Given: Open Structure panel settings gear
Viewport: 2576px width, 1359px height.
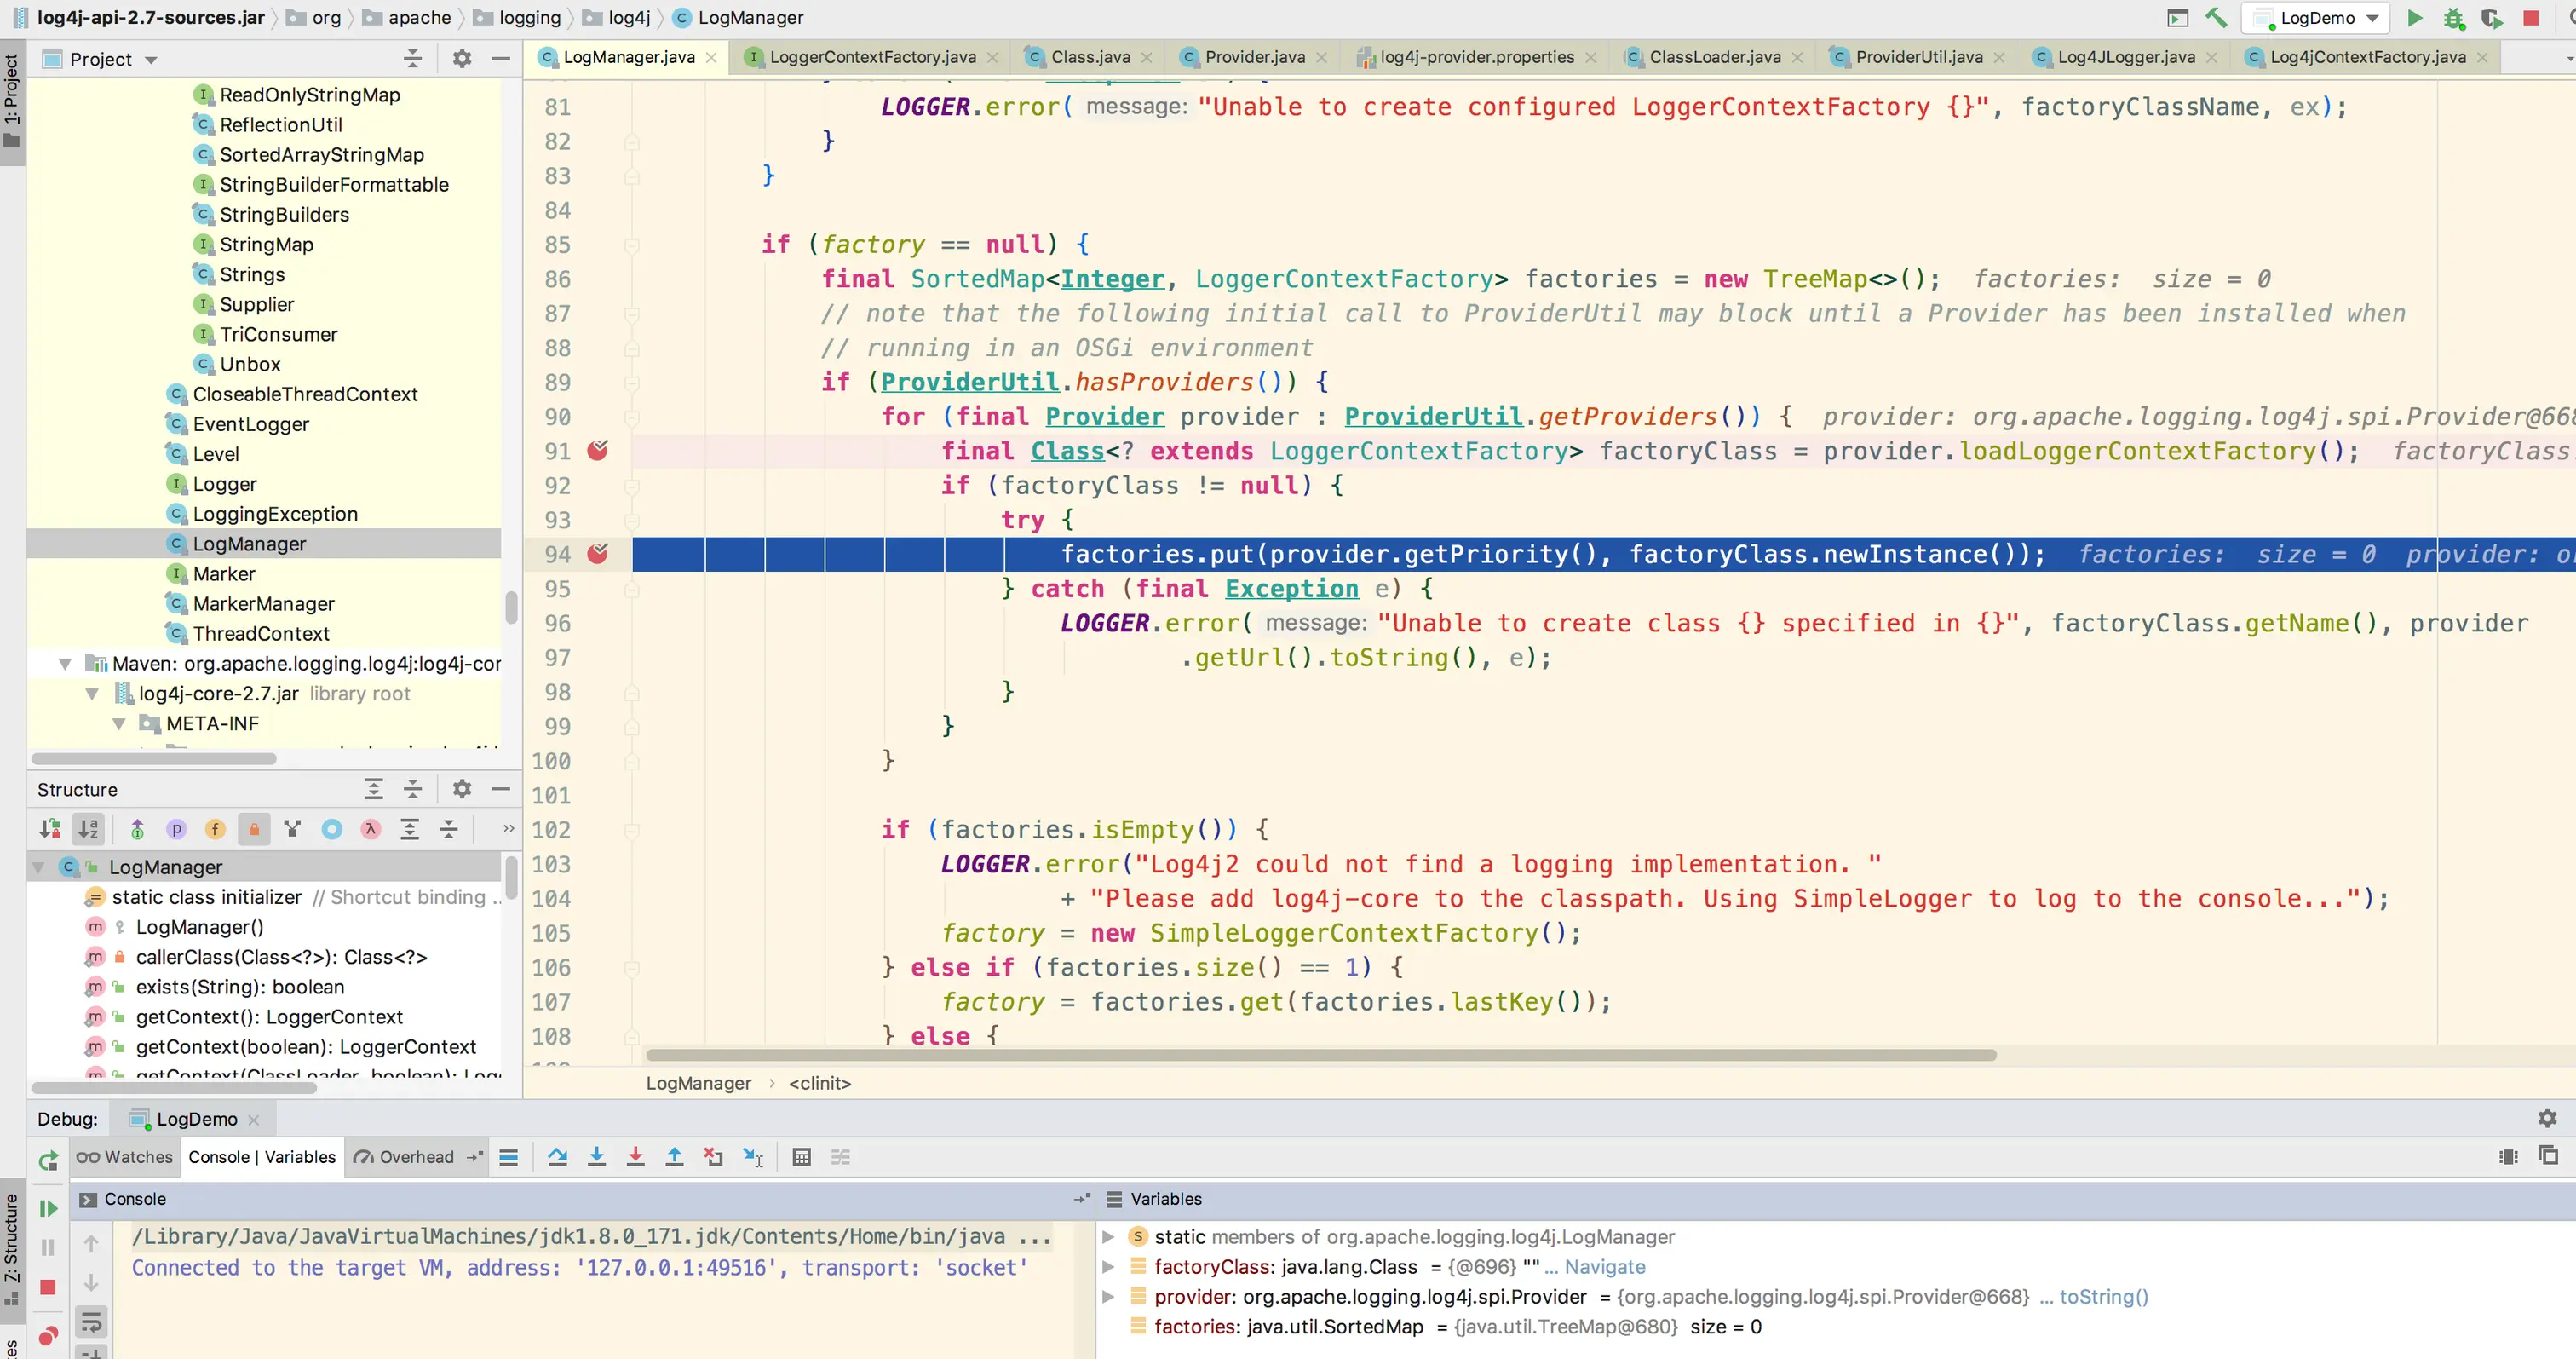Looking at the screenshot, I should click(x=461, y=789).
